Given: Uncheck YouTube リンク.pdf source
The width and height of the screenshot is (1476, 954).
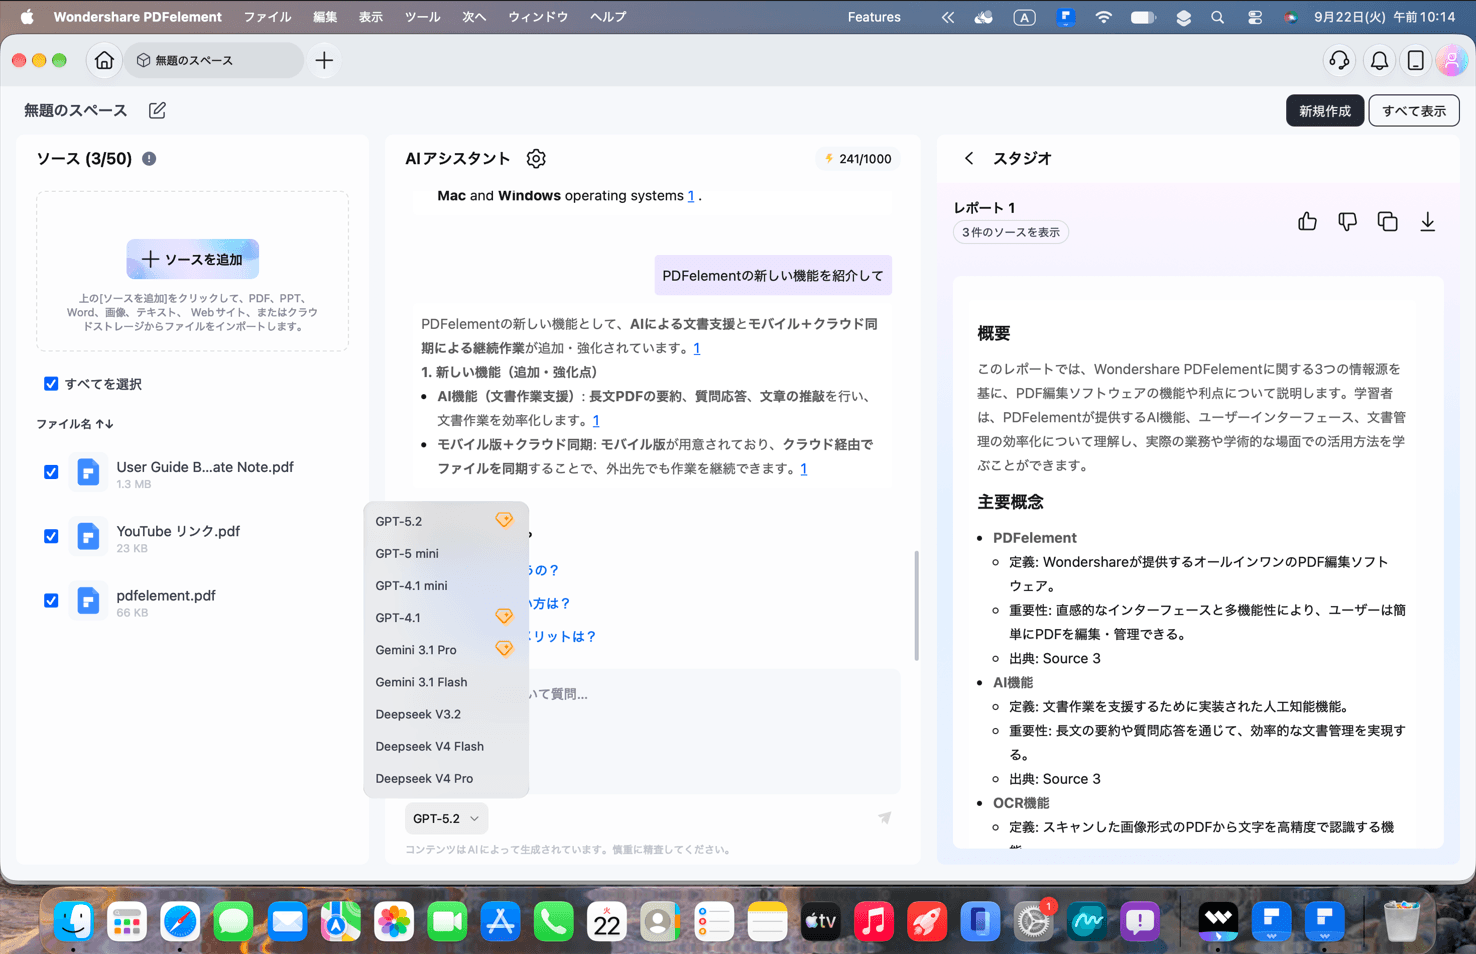Looking at the screenshot, I should tap(51, 537).
